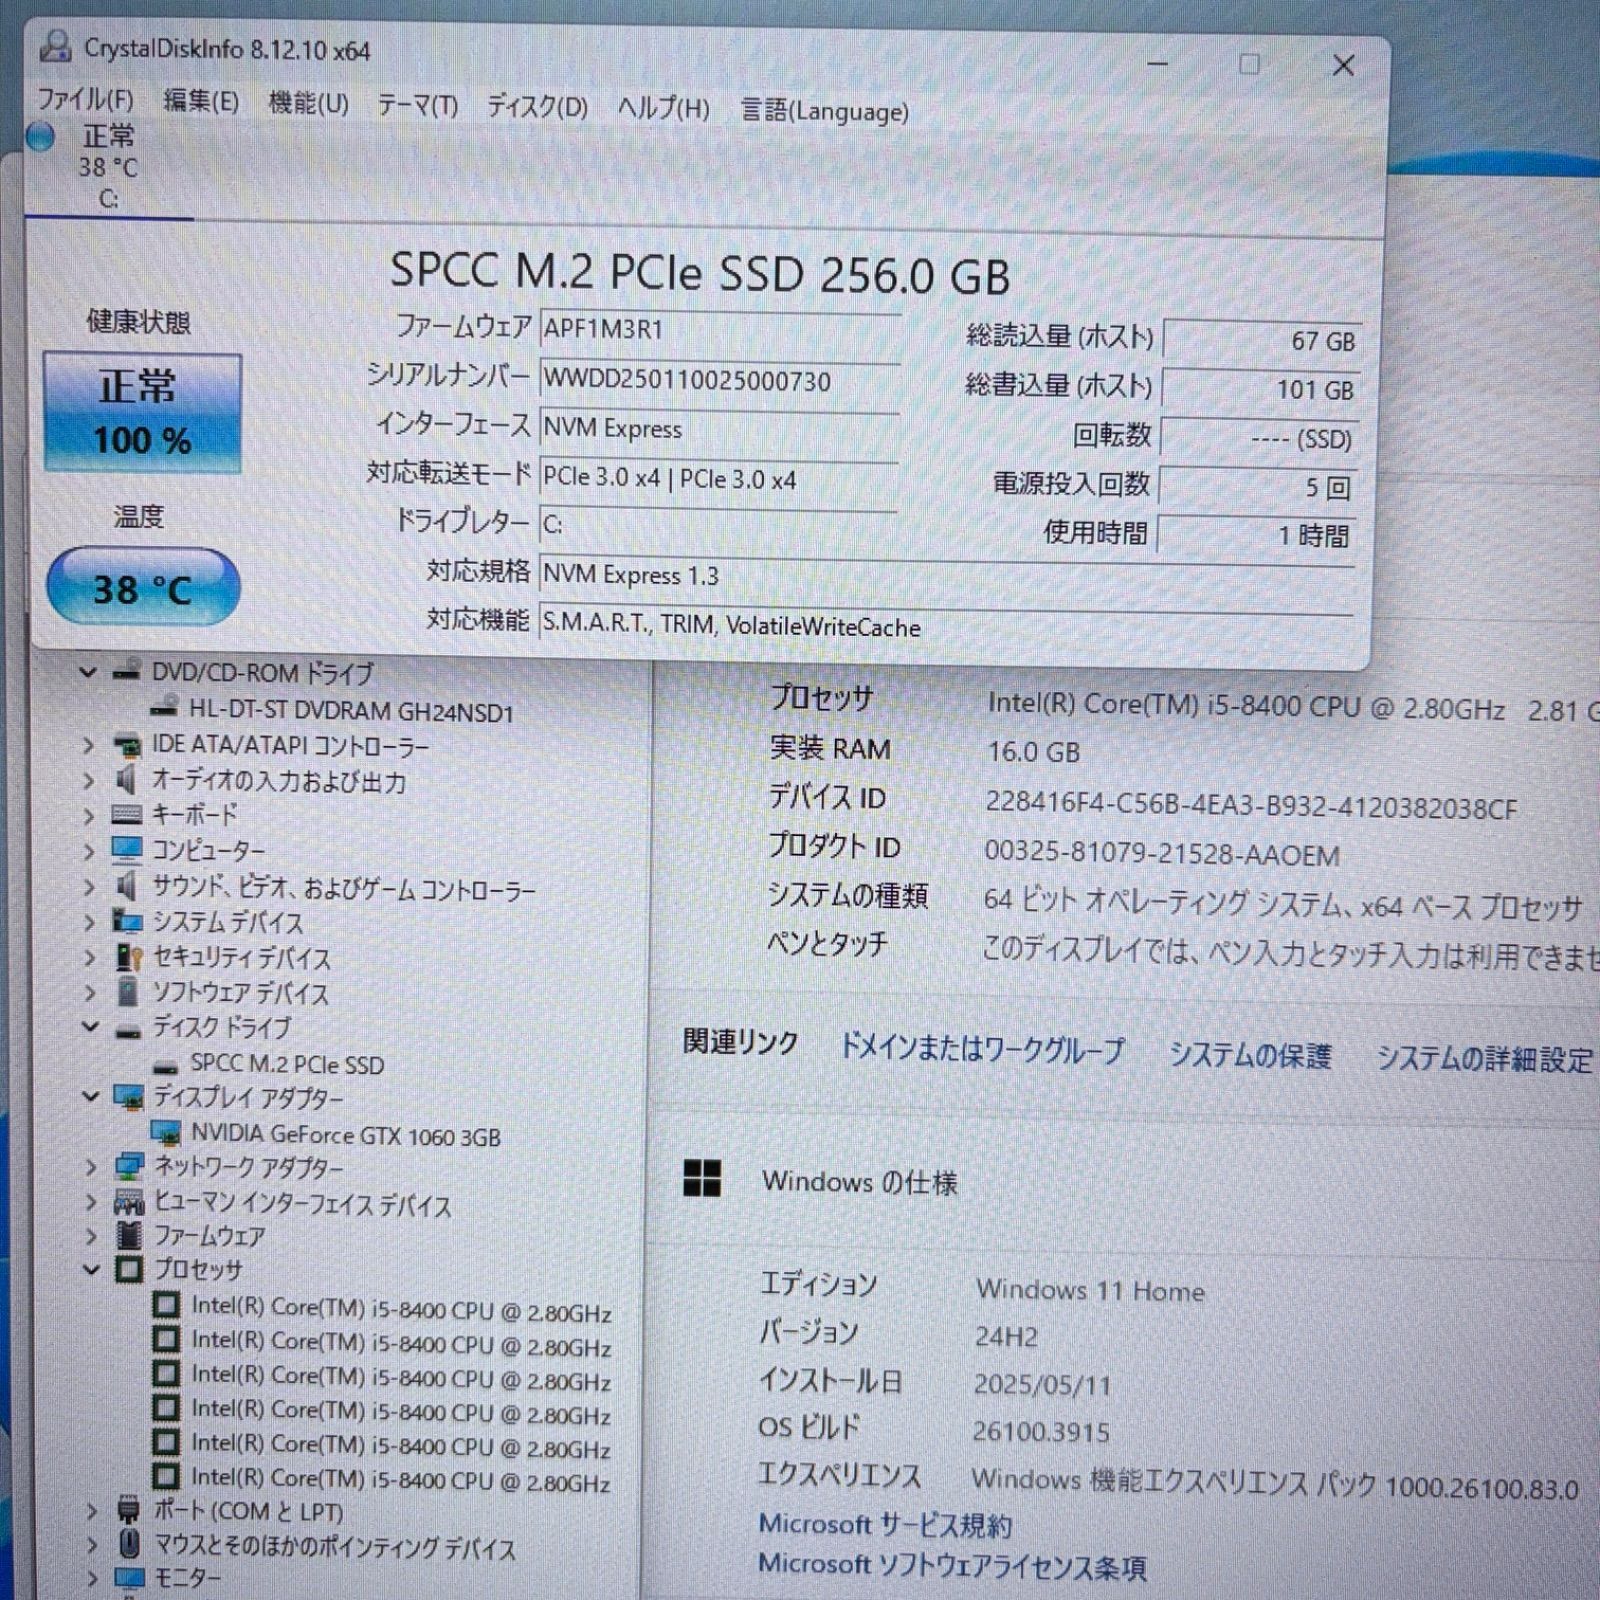The width and height of the screenshot is (1600, 1600).
Task: Open システムの保護 link
Action: click(1251, 1055)
